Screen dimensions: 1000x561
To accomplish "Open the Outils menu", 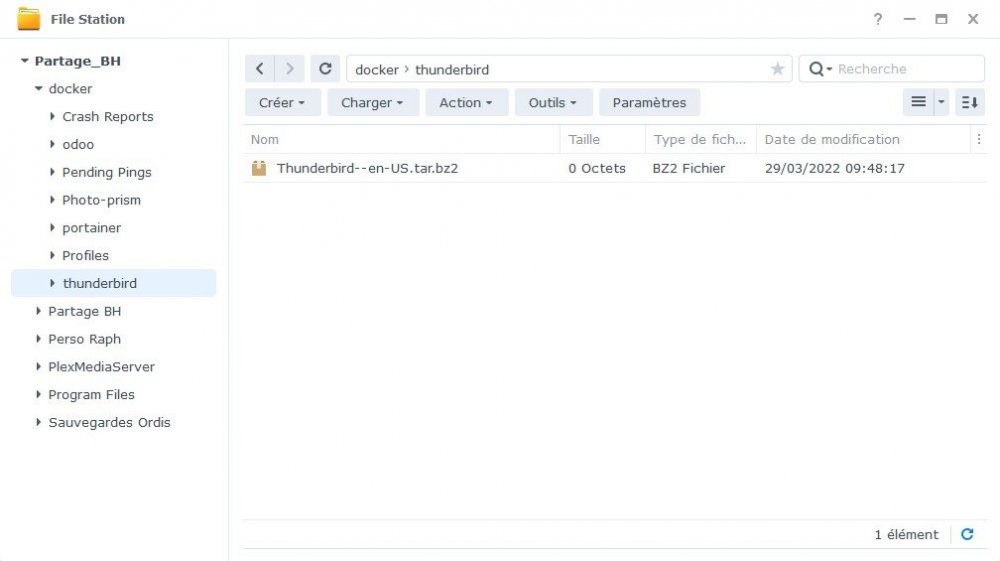I will (553, 103).
